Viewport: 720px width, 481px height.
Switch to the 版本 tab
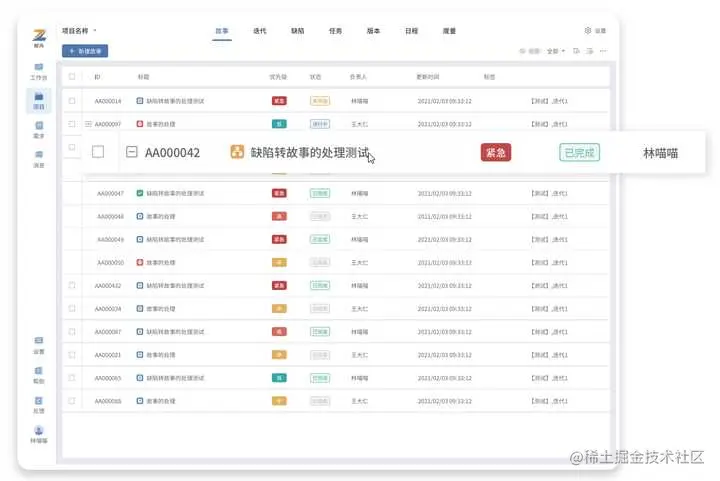(x=373, y=31)
